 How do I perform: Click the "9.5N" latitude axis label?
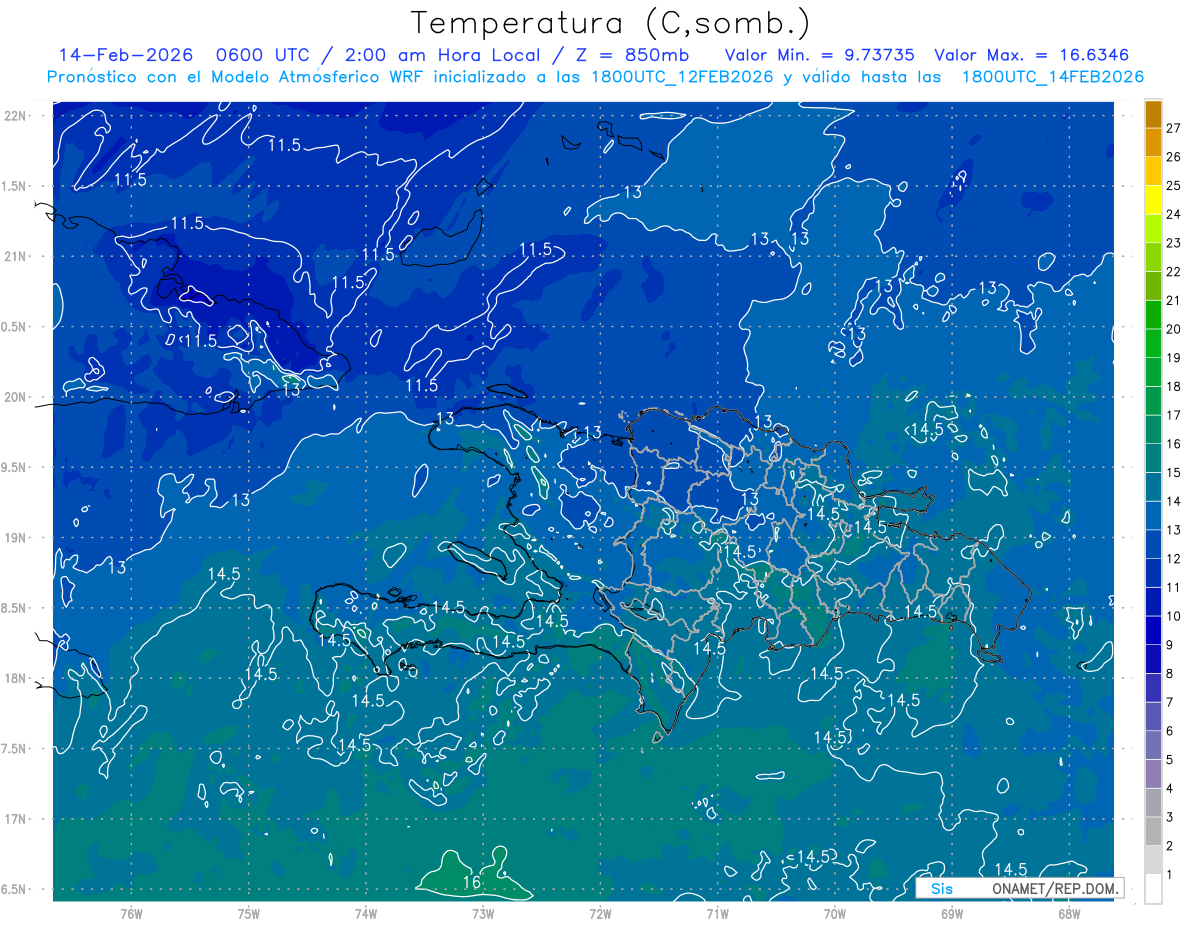pos(15,467)
